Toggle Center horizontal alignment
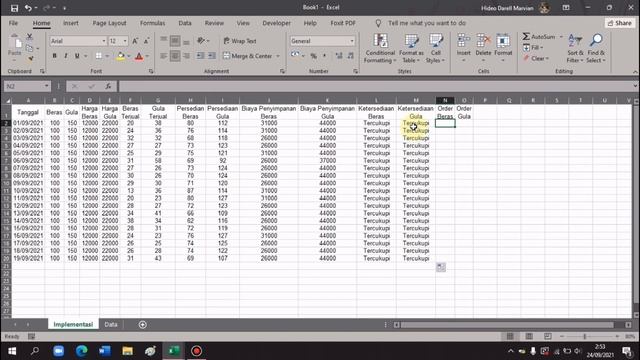 point(175,56)
